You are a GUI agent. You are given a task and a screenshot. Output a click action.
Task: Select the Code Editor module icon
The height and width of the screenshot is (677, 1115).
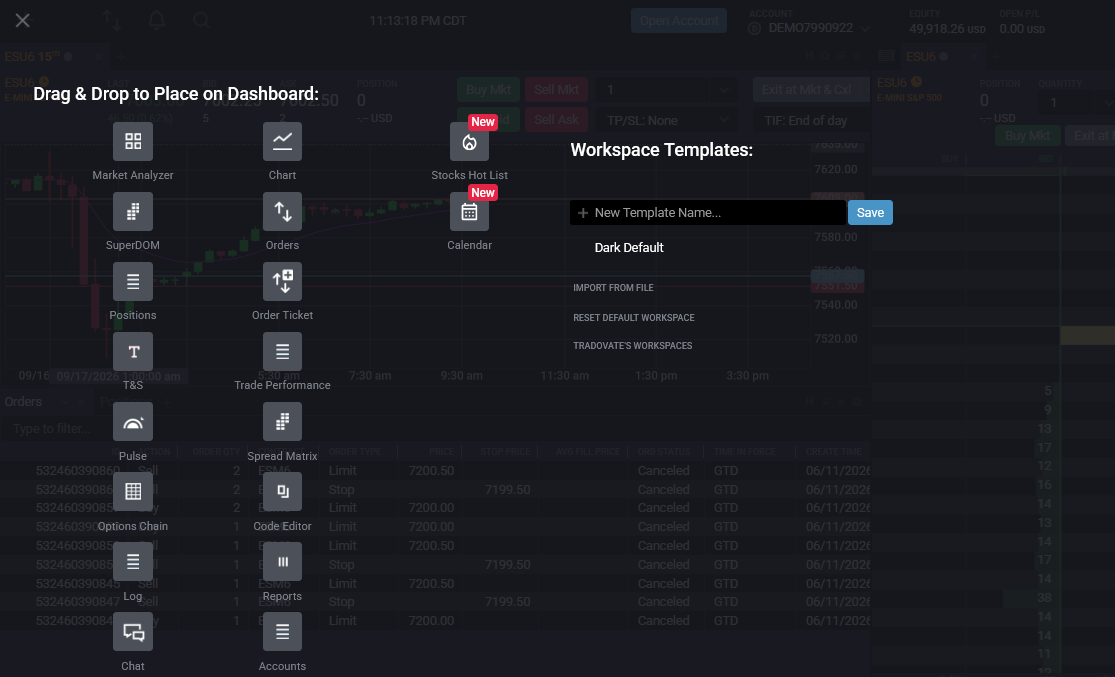[282, 491]
